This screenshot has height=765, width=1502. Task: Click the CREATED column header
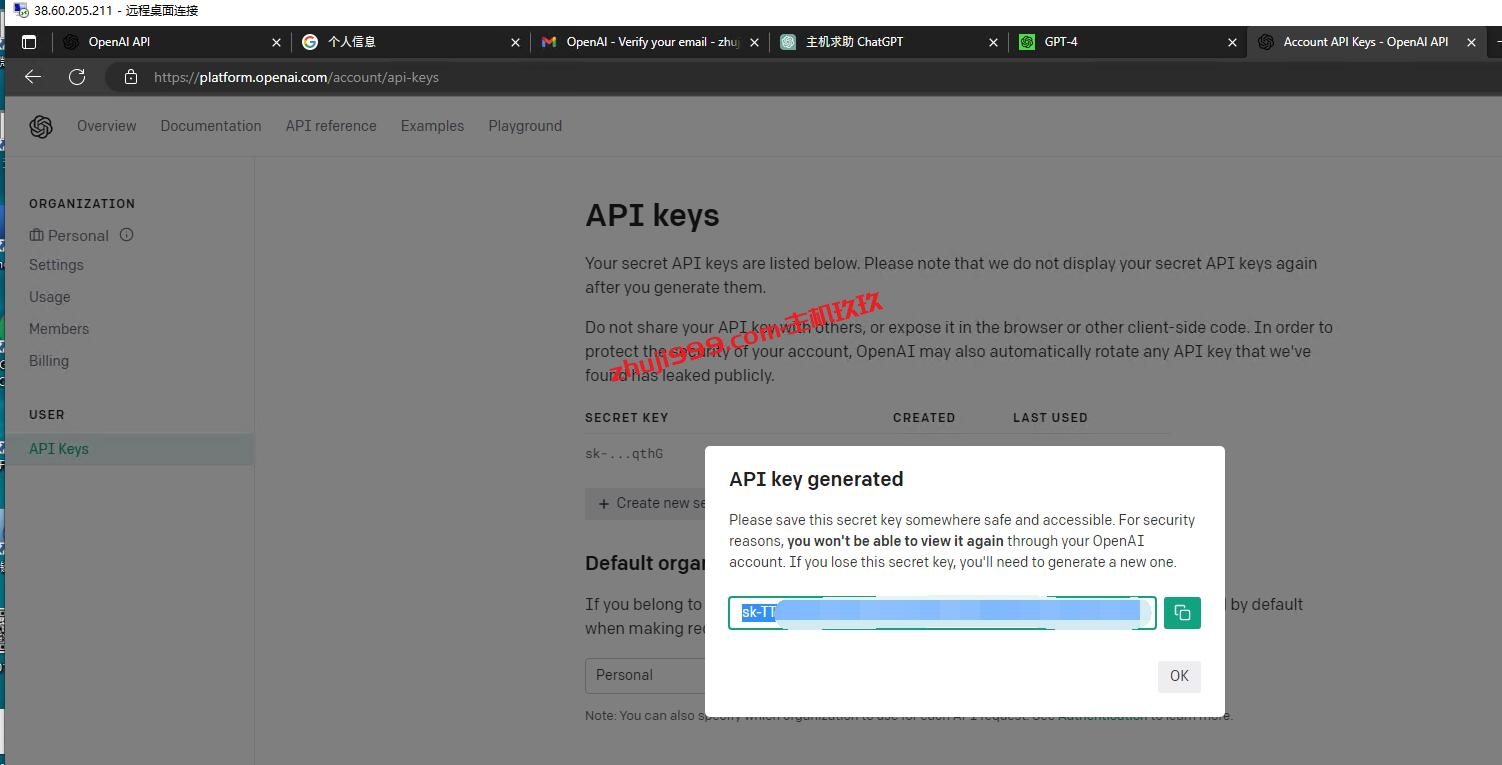tap(924, 417)
